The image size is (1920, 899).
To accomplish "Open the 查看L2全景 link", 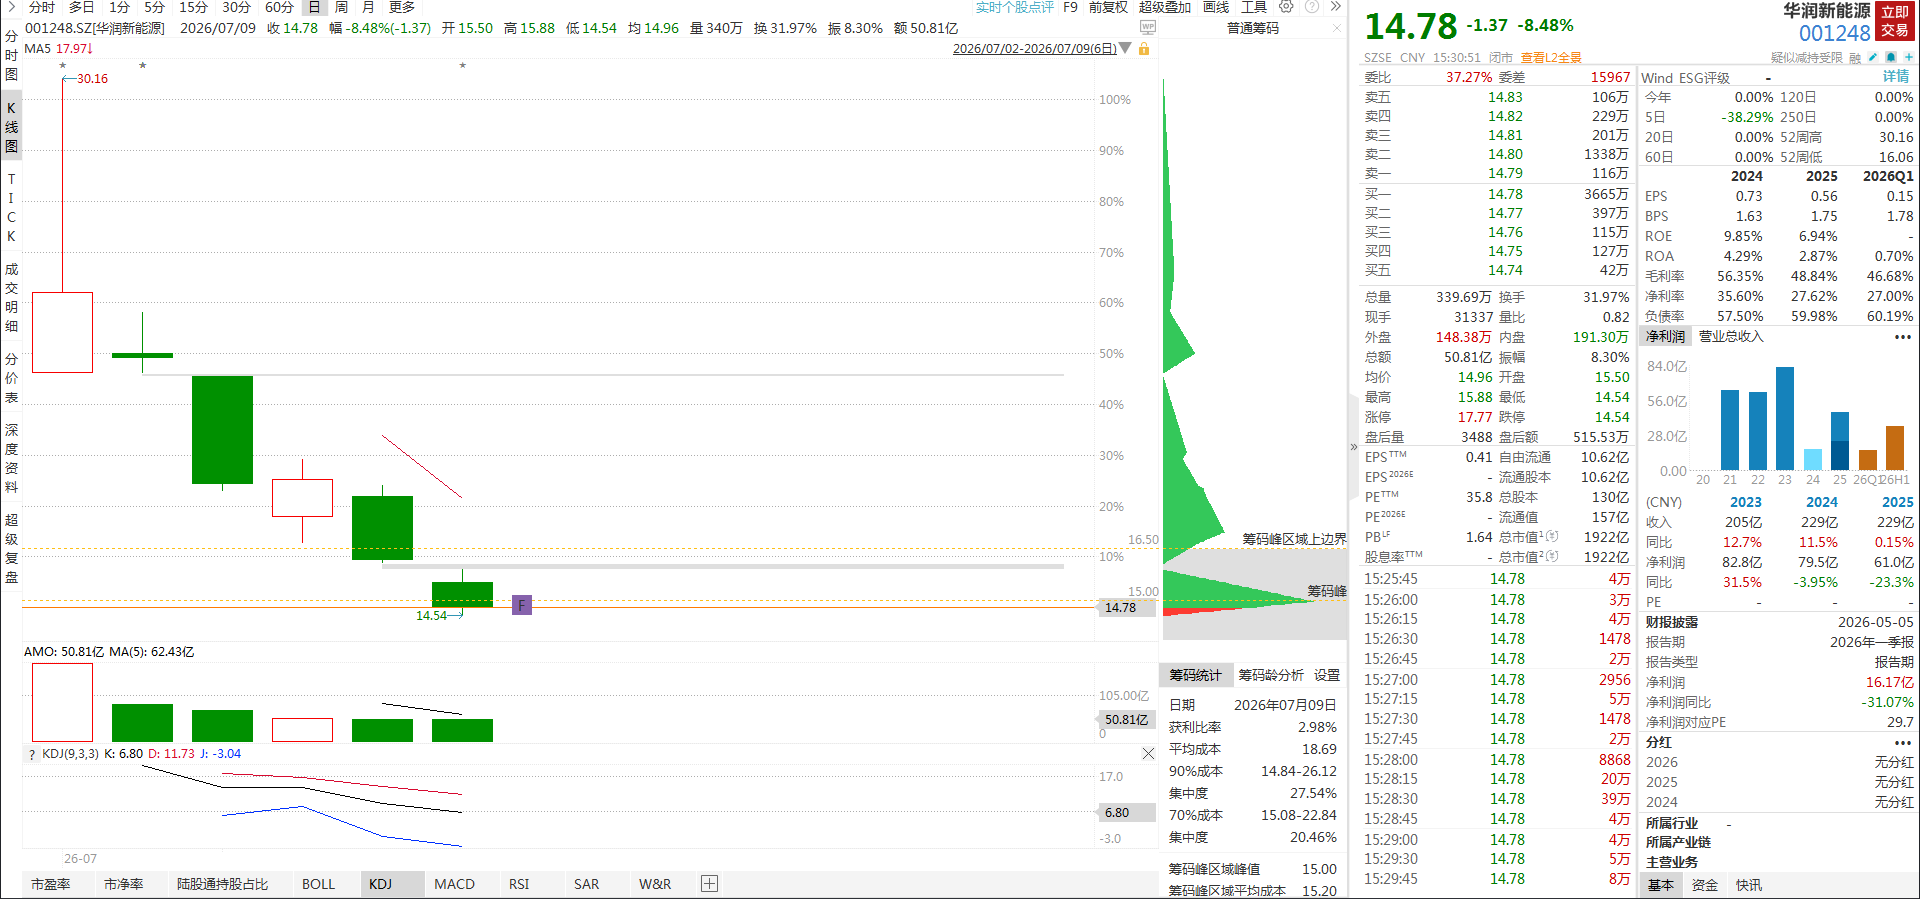I will [1551, 57].
